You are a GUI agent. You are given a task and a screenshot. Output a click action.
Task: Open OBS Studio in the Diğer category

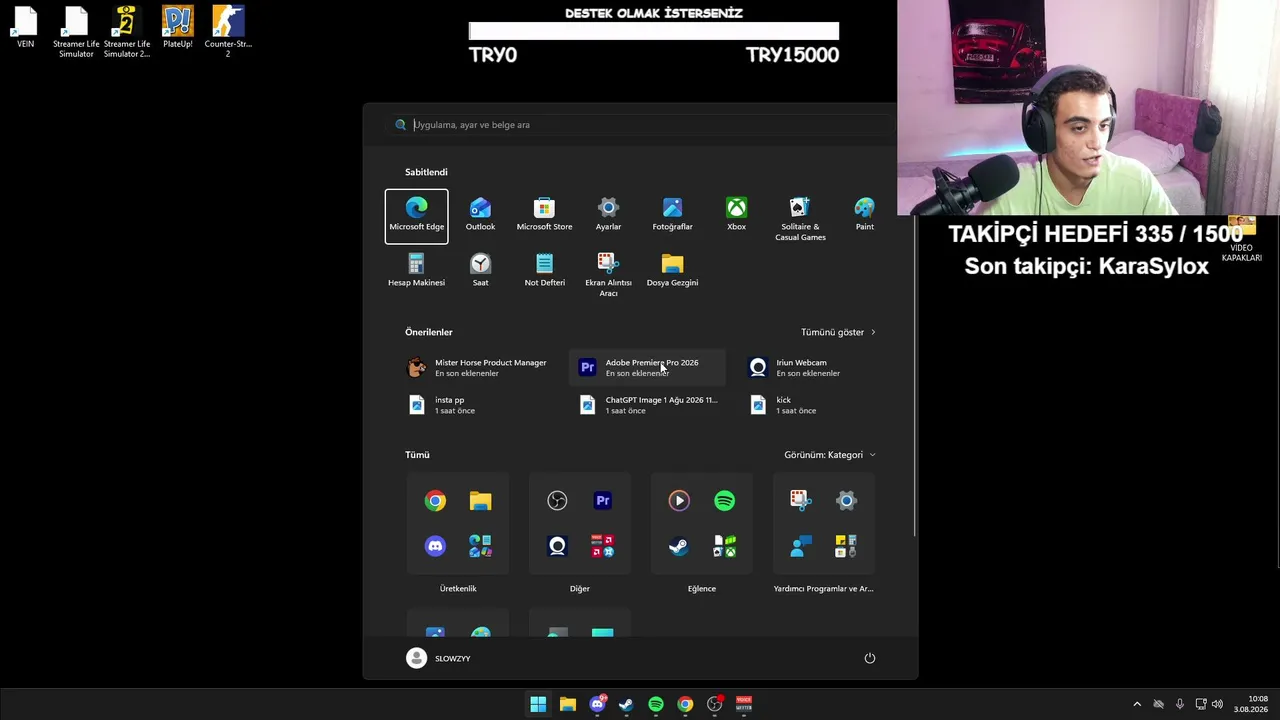(x=557, y=501)
